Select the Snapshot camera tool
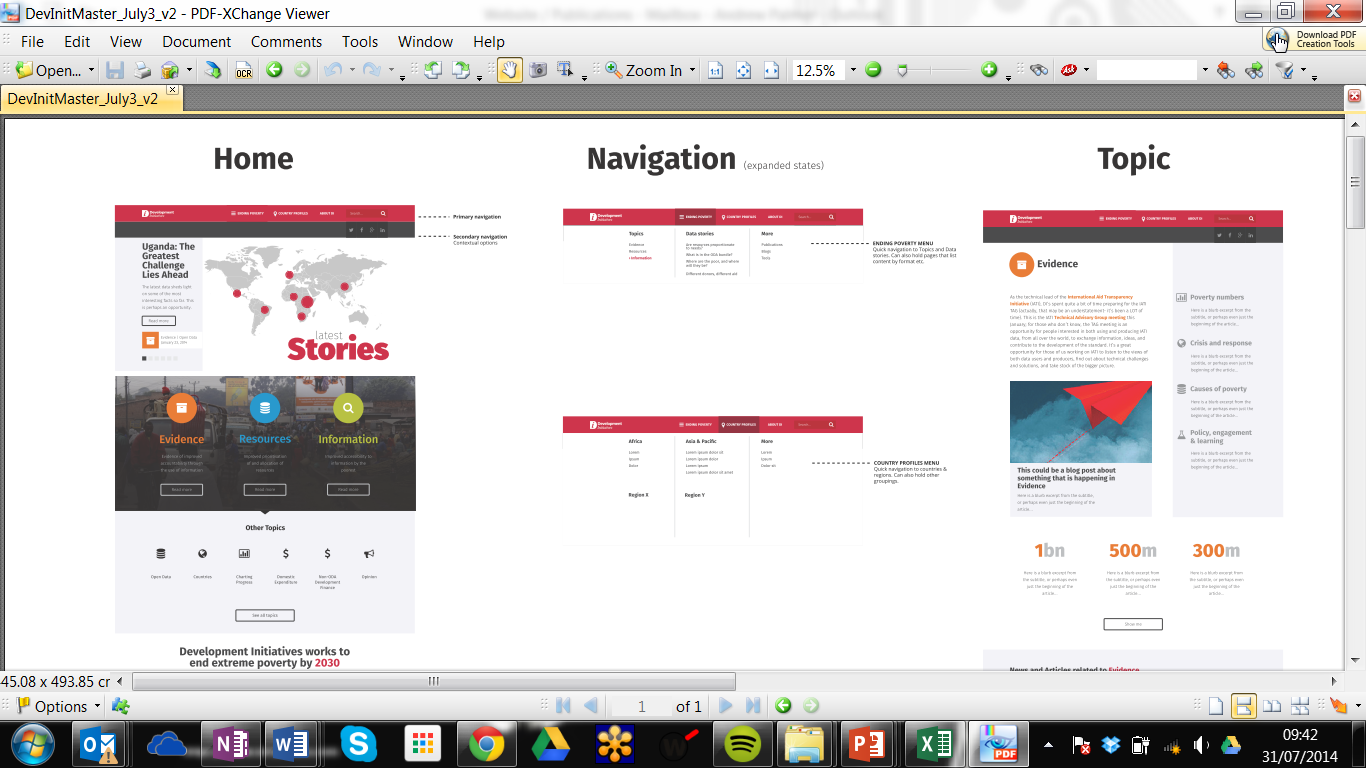 pyautogui.click(x=538, y=70)
